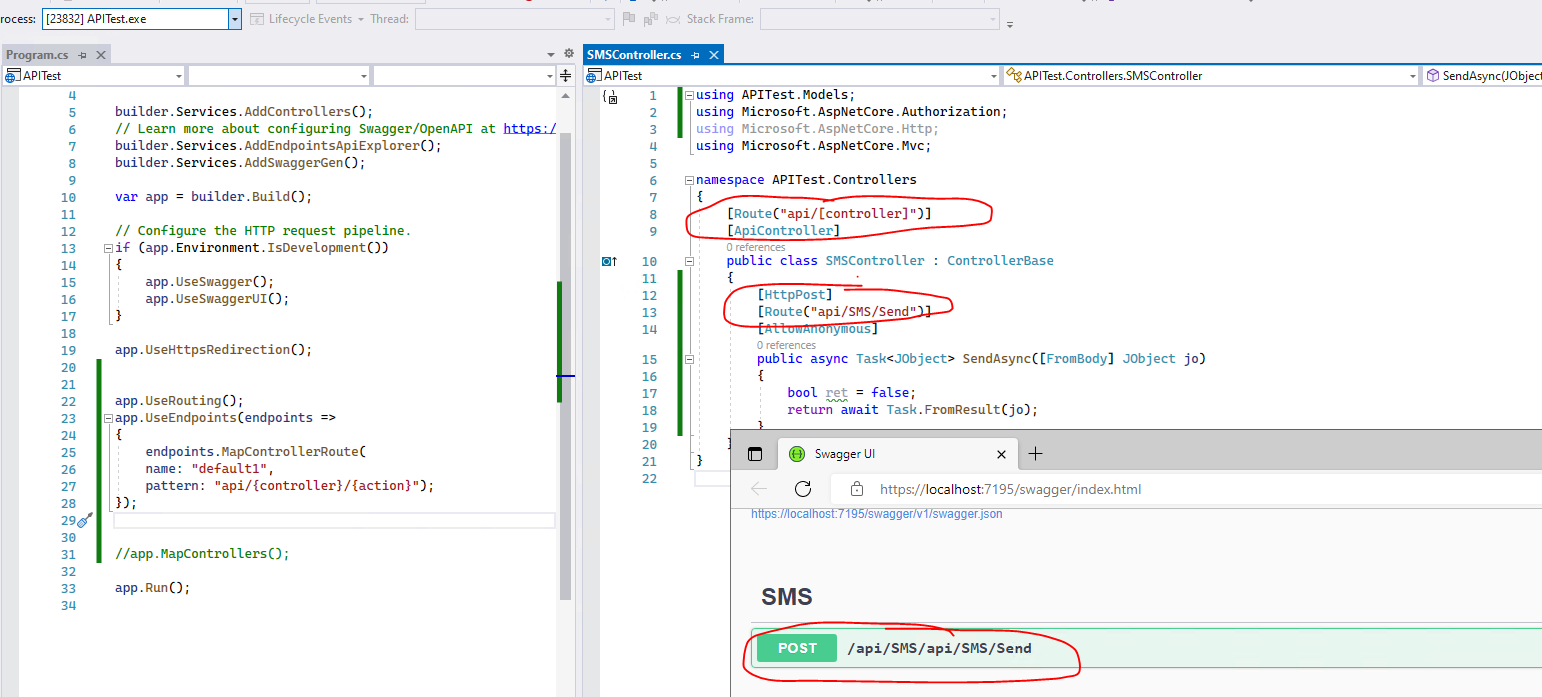Click the POST method button
This screenshot has height=697, width=1542.
pyautogui.click(x=797, y=648)
